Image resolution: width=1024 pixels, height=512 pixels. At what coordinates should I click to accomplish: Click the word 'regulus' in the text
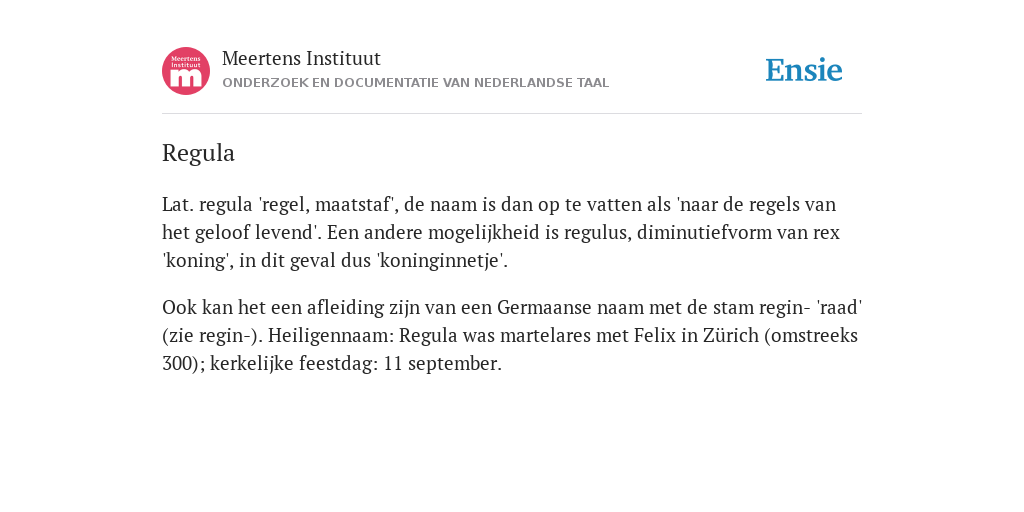point(597,232)
